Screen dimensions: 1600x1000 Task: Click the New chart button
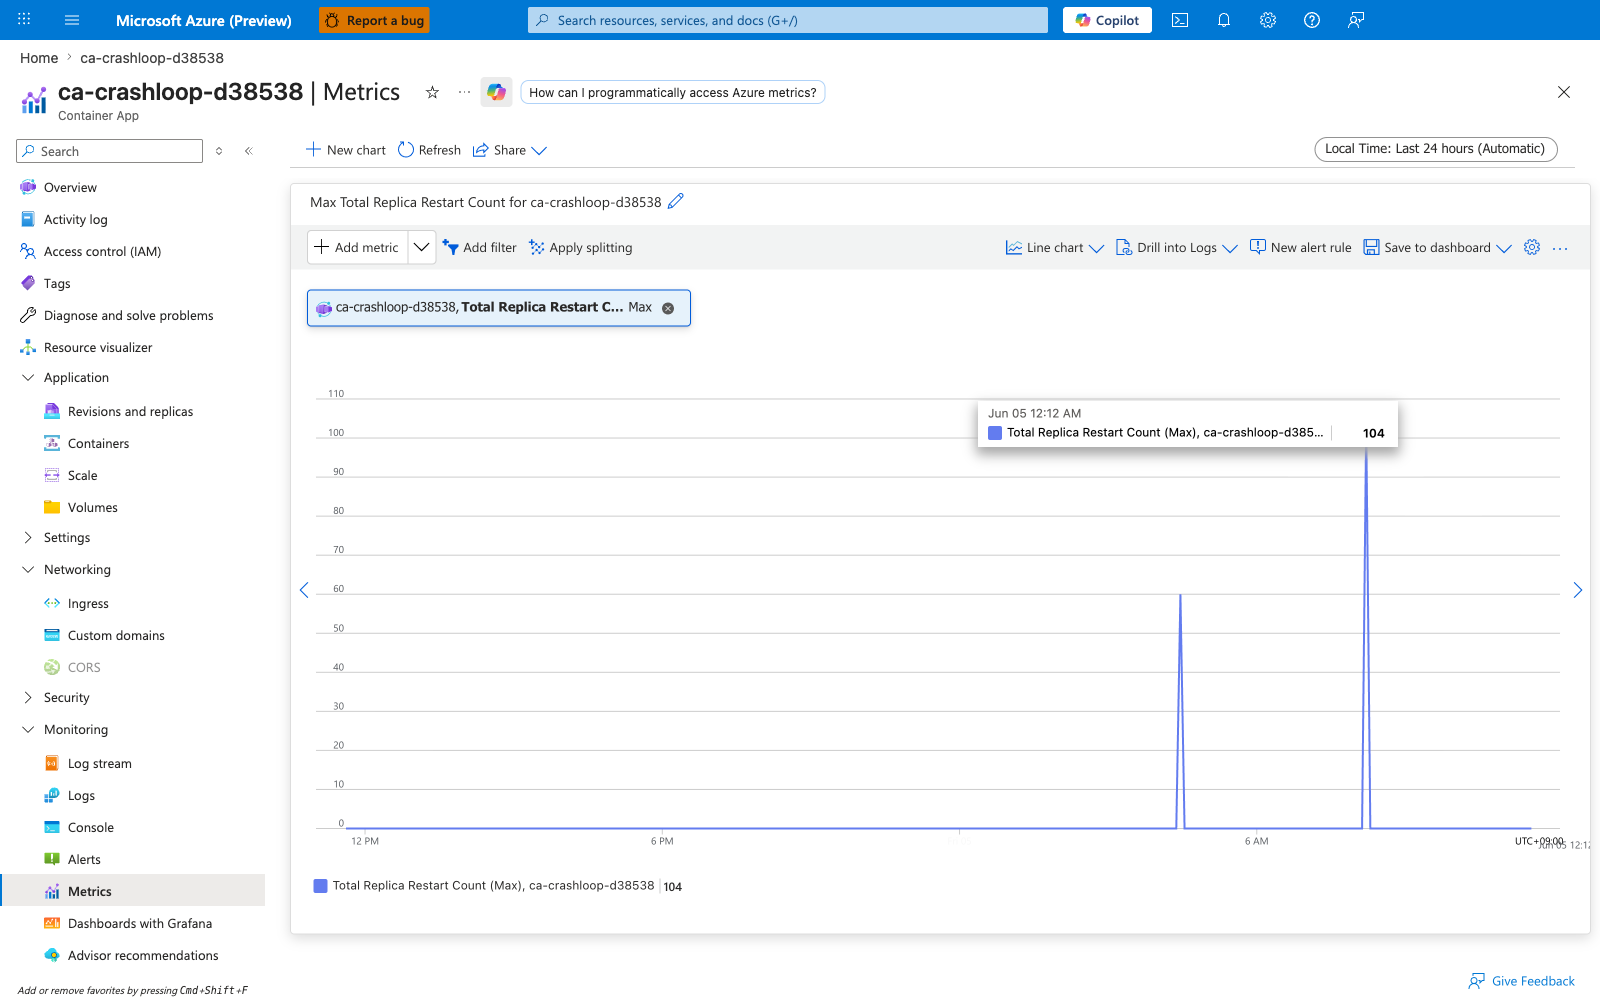point(346,150)
